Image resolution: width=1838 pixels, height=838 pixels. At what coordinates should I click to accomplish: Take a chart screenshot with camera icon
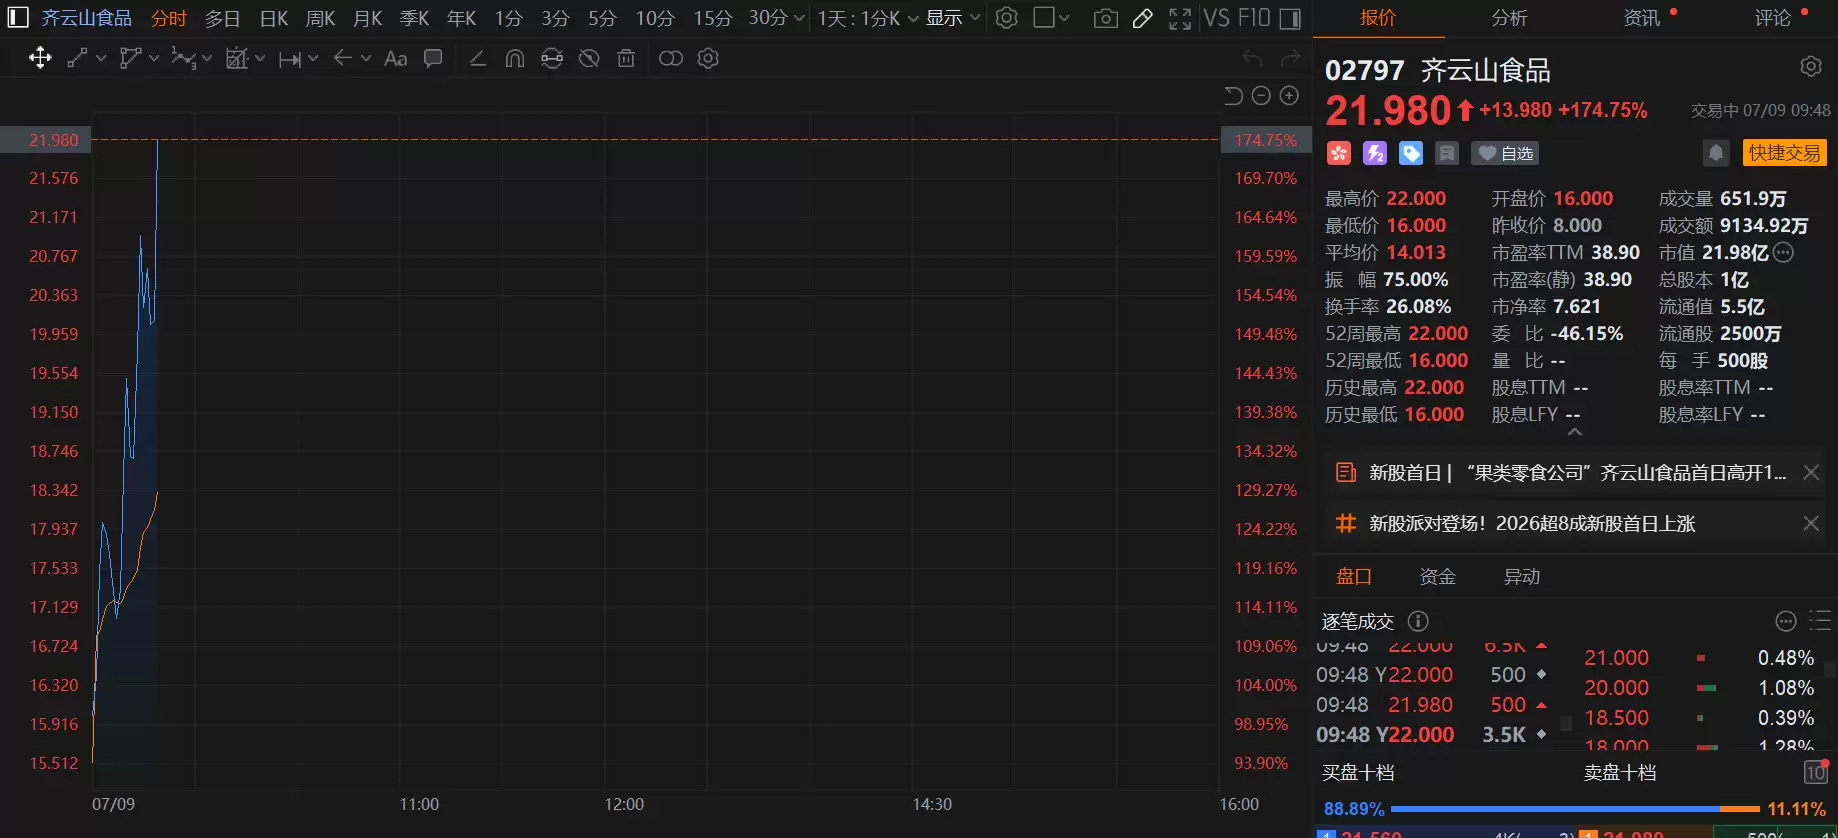pyautogui.click(x=1105, y=18)
